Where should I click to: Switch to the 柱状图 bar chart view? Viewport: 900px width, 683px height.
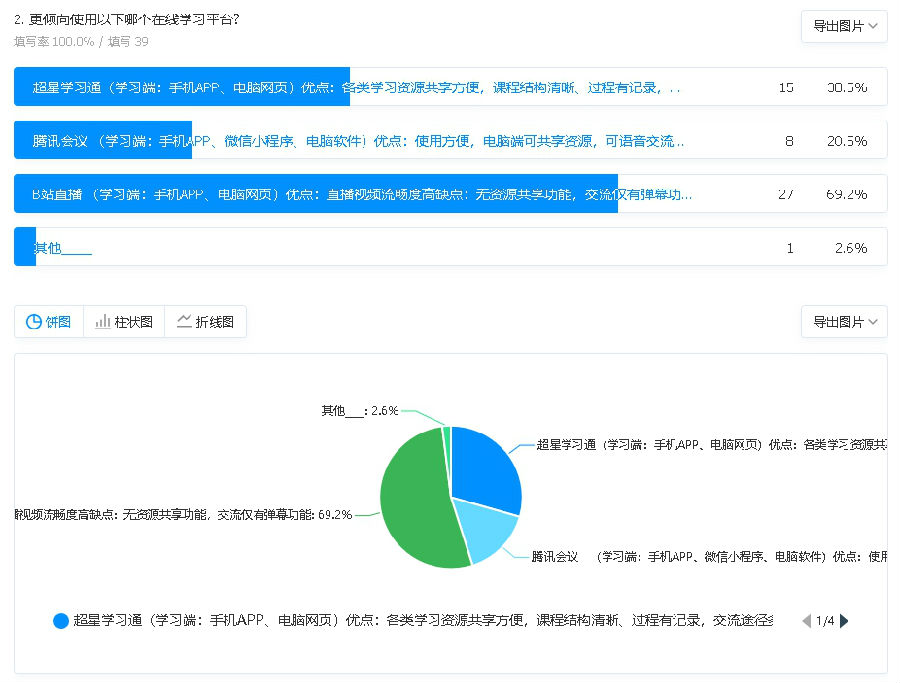[124, 322]
